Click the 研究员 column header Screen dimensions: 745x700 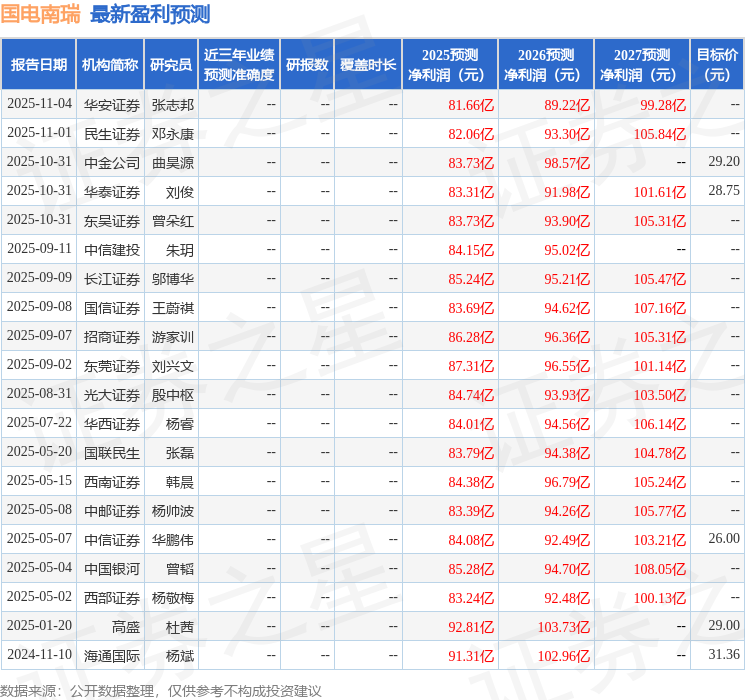pyautogui.click(x=171, y=65)
